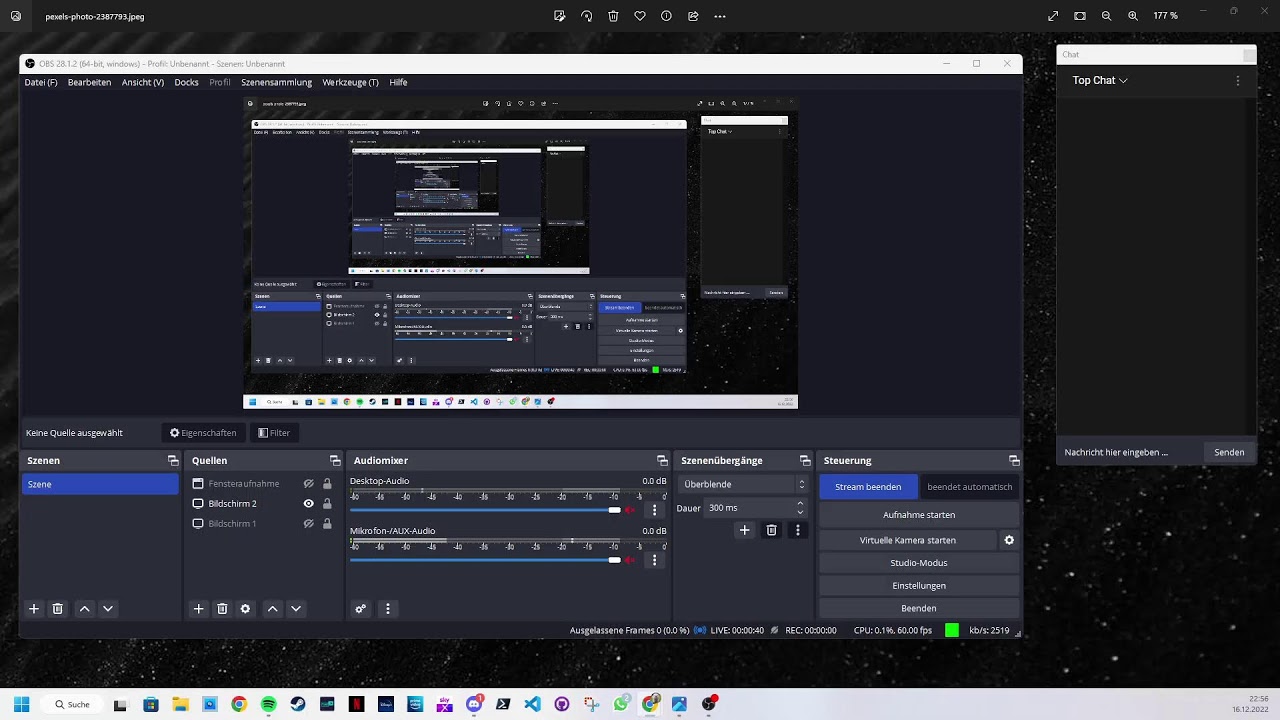Screen dimensions: 1280x720
Task: Undock the Szenenübergänge panel
Action: pyautogui.click(x=805, y=461)
